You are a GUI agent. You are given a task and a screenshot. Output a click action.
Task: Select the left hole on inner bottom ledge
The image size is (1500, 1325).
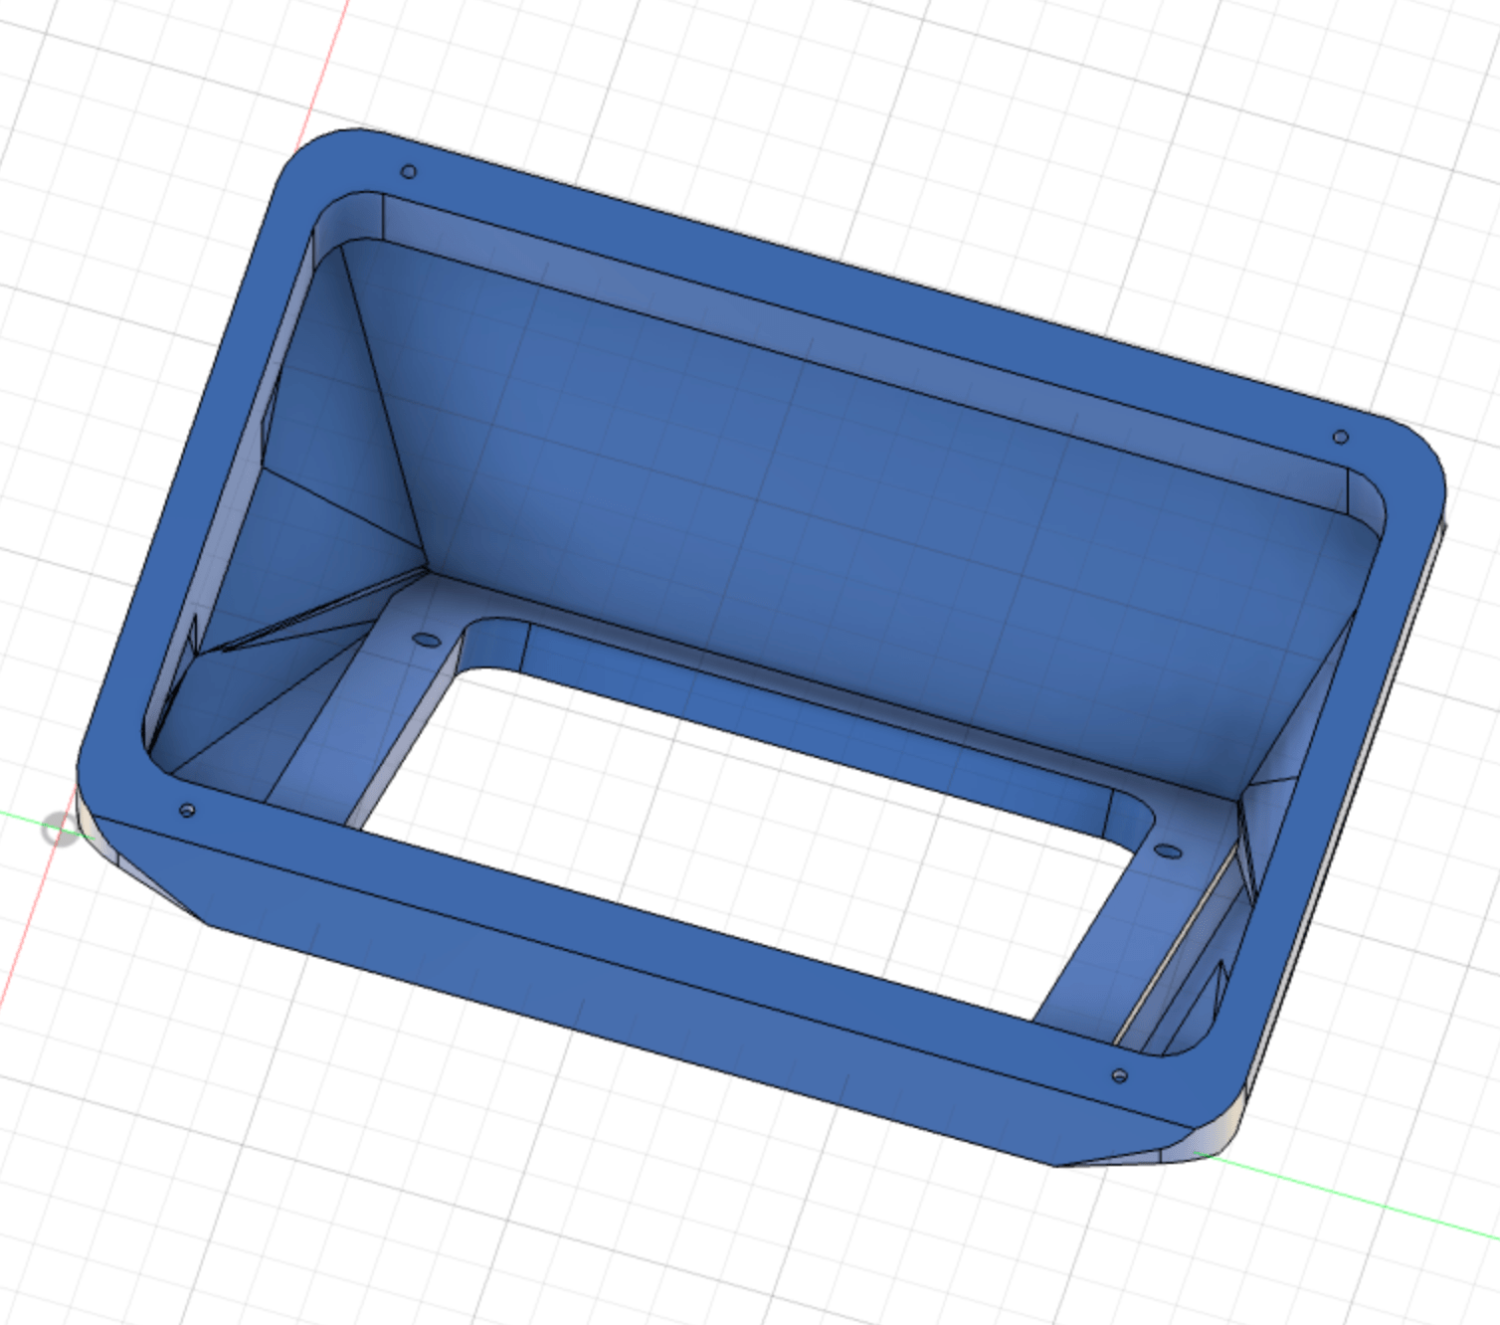click(x=426, y=639)
